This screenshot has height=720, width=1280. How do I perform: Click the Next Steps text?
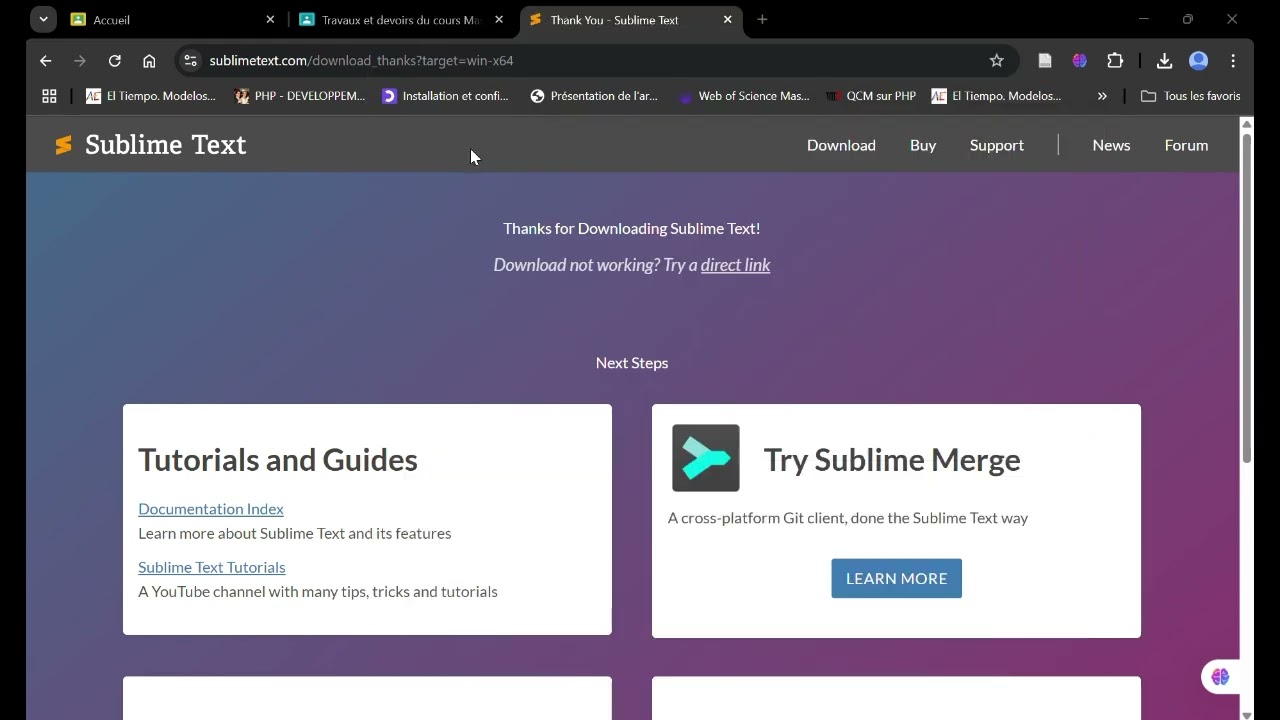(x=632, y=363)
